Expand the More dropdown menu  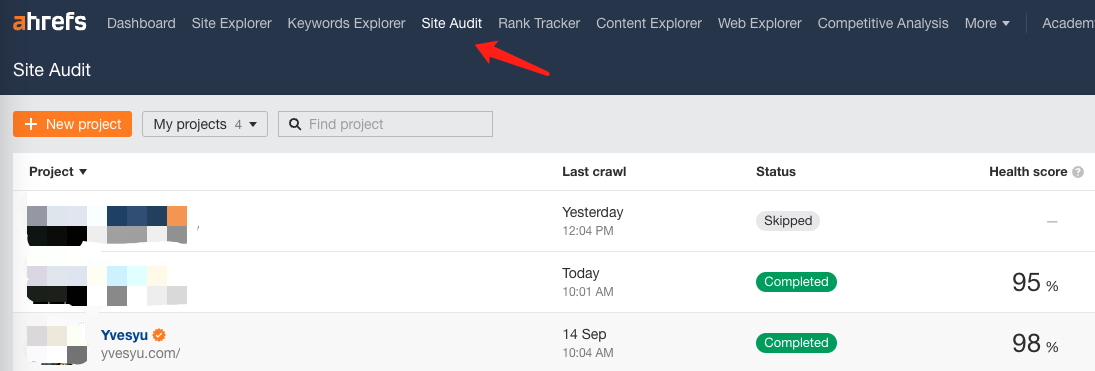pyautogui.click(x=987, y=23)
